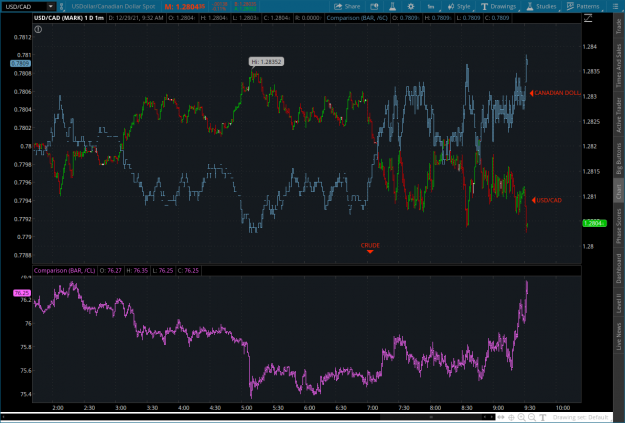Open chart settings gear icon
The width and height of the screenshot is (625, 423).
(411, 6)
